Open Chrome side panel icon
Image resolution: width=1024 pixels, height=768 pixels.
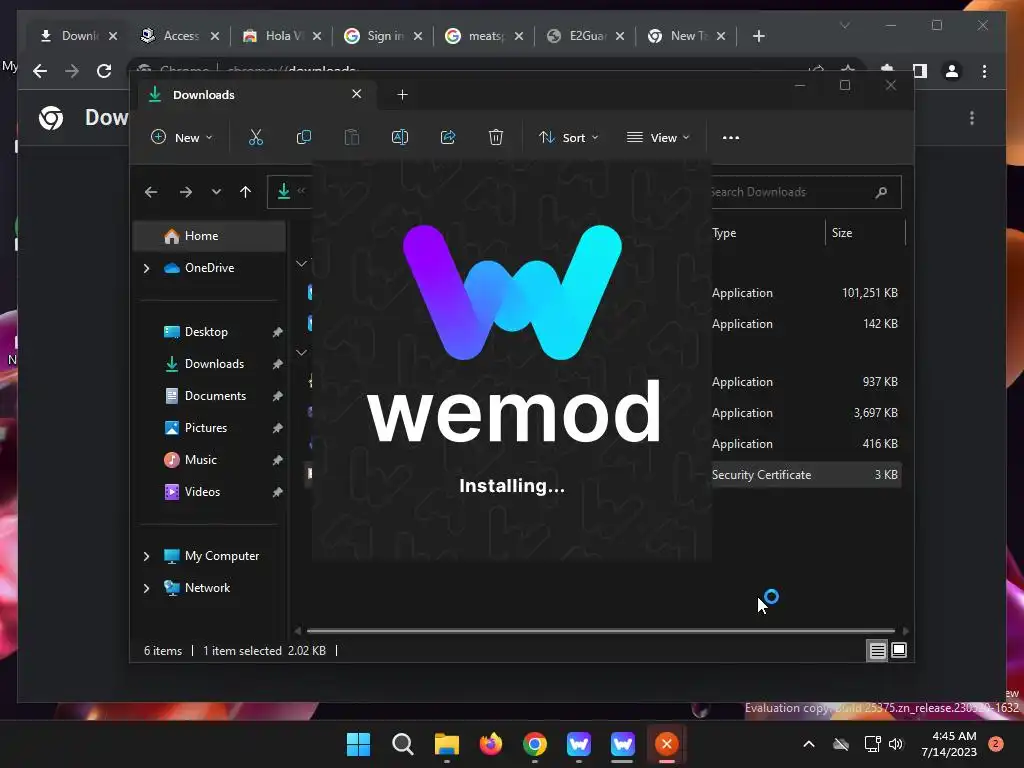(x=920, y=71)
